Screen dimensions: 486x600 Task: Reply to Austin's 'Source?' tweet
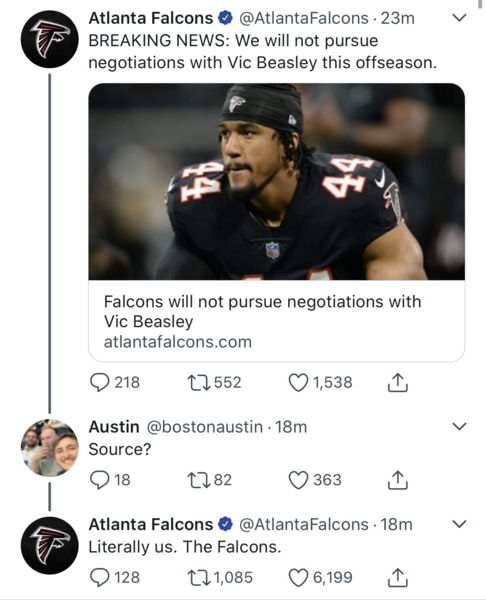click(99, 480)
